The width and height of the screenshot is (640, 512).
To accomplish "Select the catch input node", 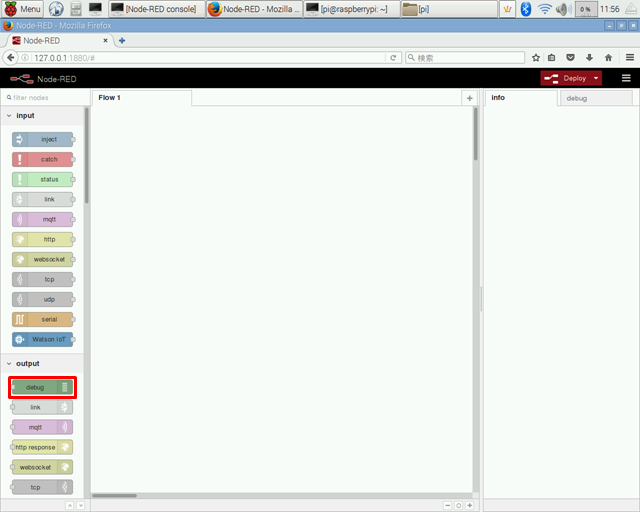I will point(42,160).
